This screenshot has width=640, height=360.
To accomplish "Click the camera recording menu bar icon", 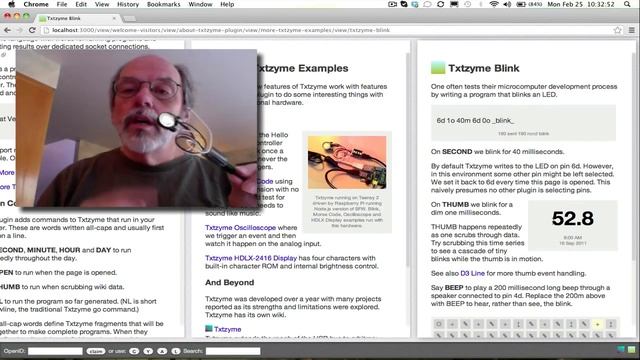I will tap(392, 4).
